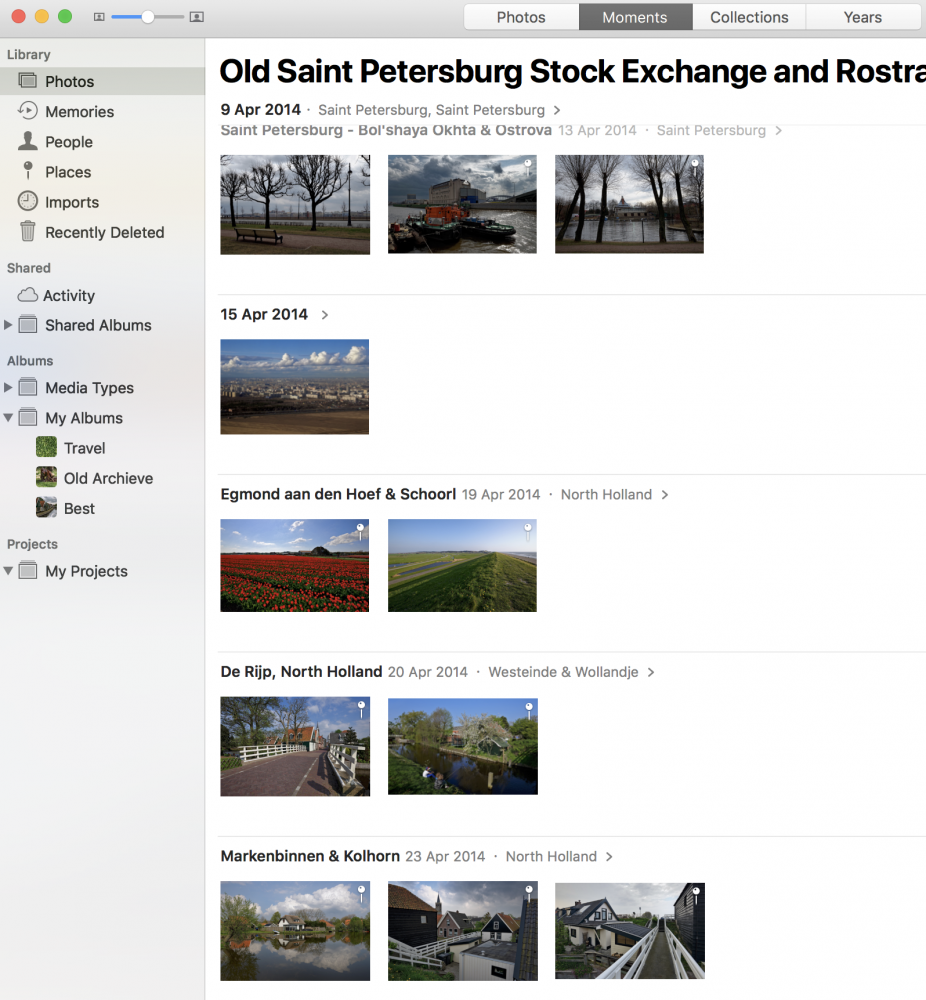
Task: Click the Travel album thumbnail icon
Action: click(x=46, y=447)
